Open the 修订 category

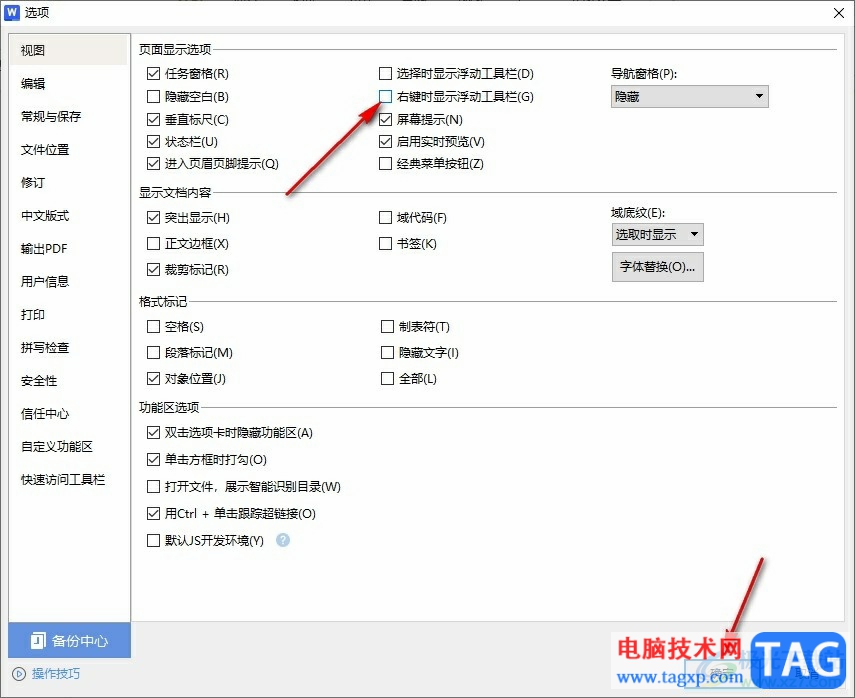tap(69, 182)
